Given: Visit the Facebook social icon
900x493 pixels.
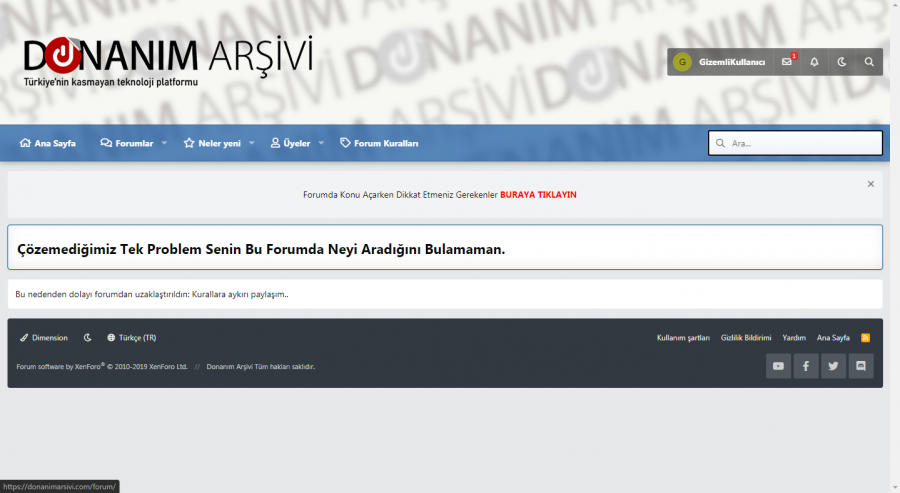Looking at the screenshot, I should pos(806,366).
